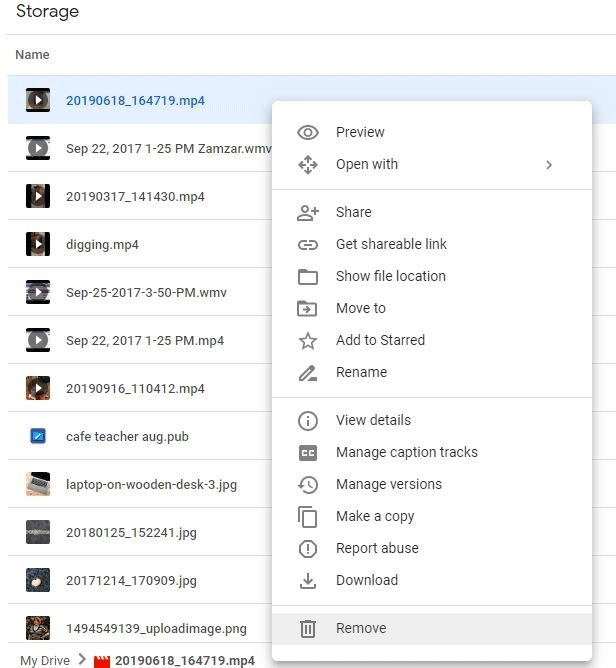Select Preview from the context menu
This screenshot has height=668, width=616.
[432, 132]
